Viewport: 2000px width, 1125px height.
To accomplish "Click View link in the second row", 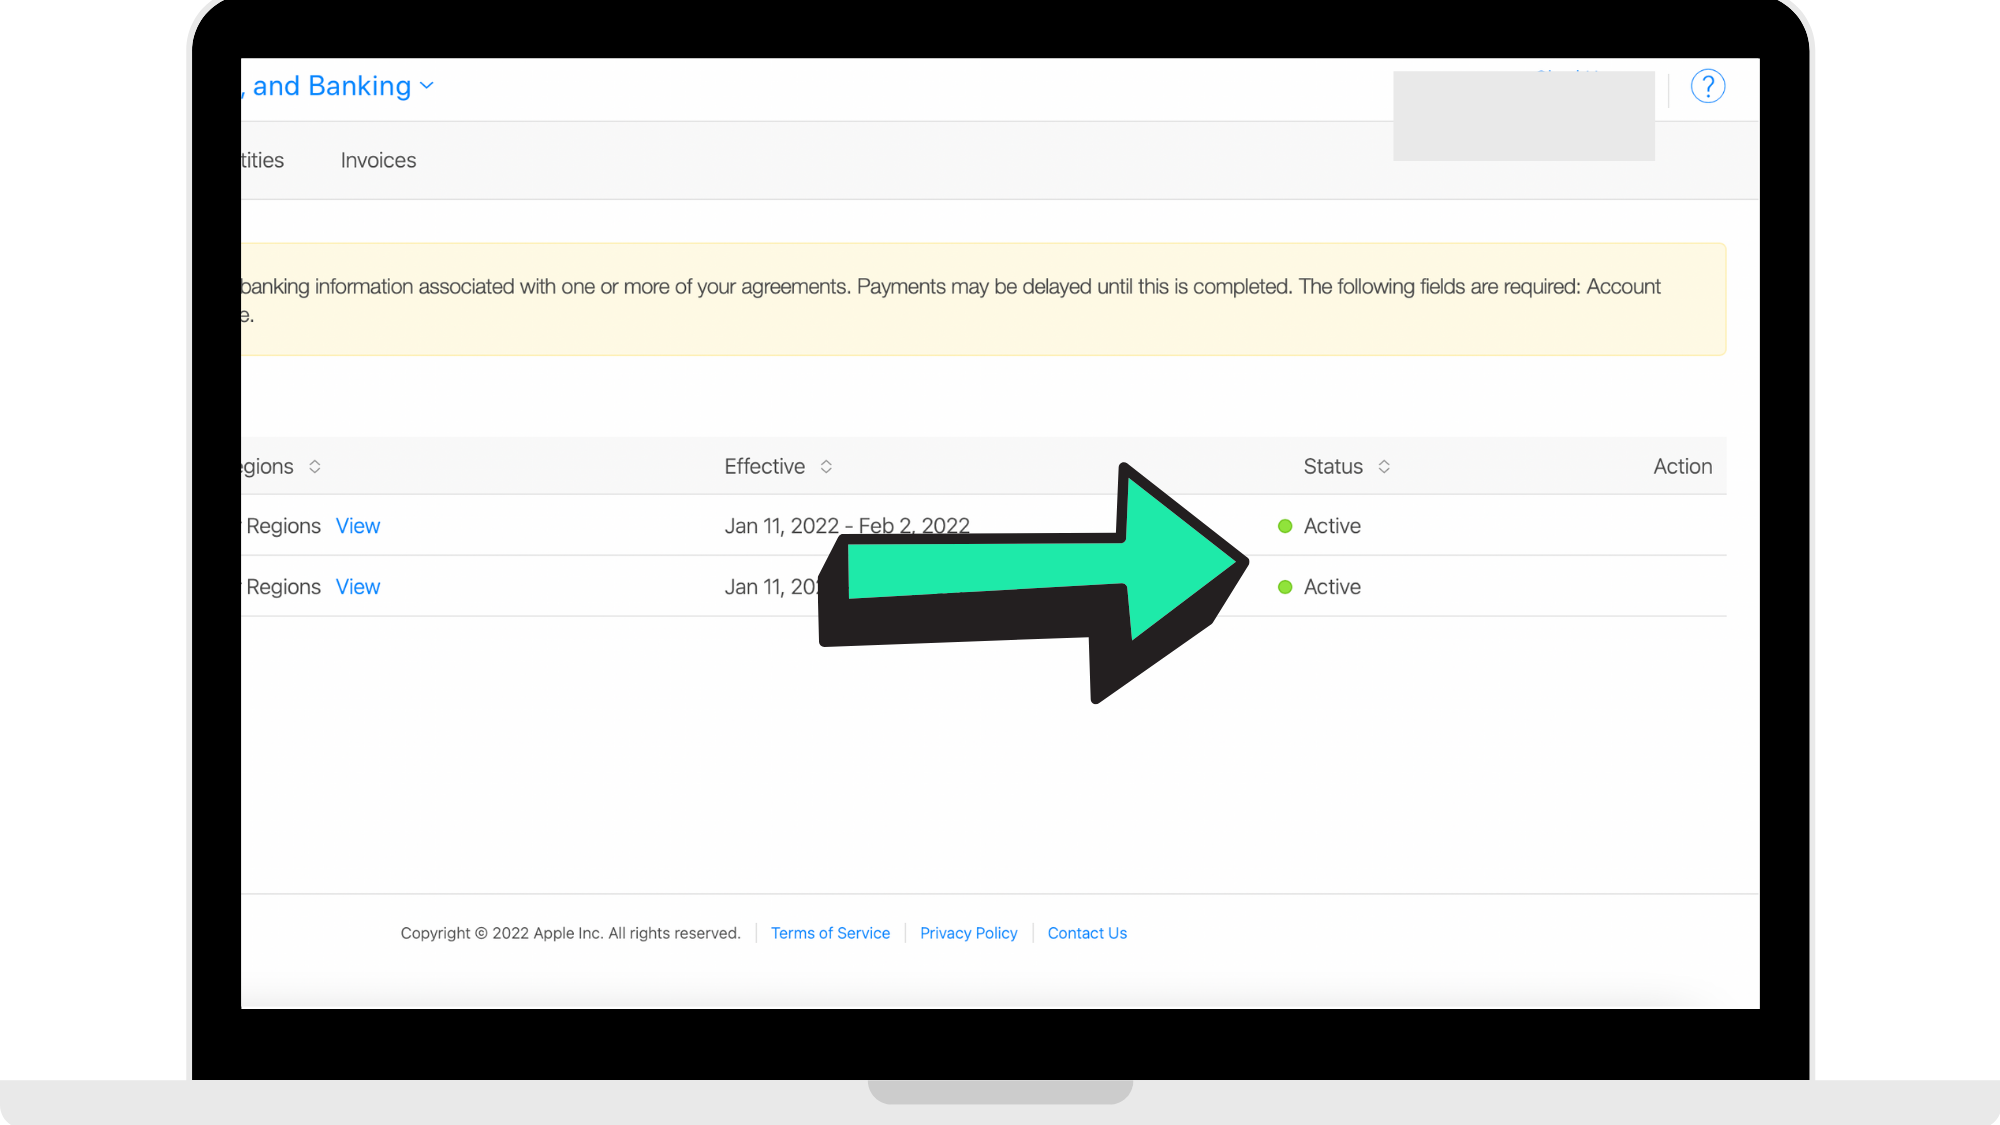I will [x=357, y=588].
